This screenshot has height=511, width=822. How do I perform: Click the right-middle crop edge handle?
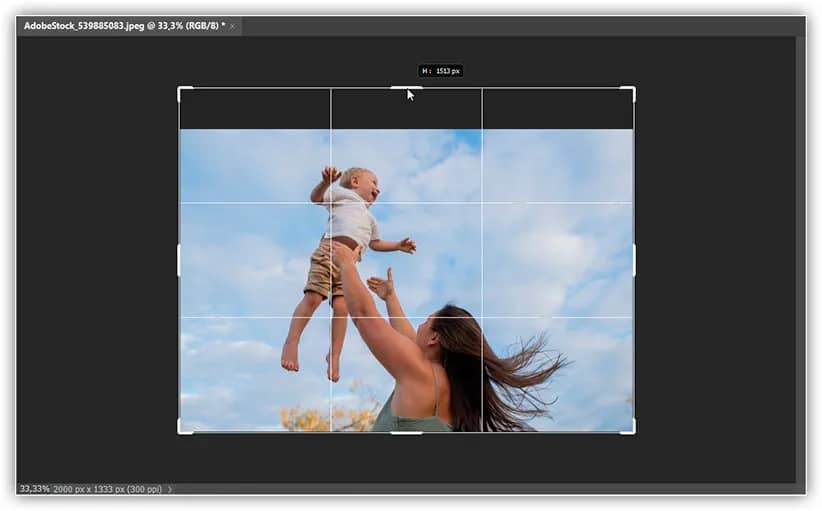[634, 260]
